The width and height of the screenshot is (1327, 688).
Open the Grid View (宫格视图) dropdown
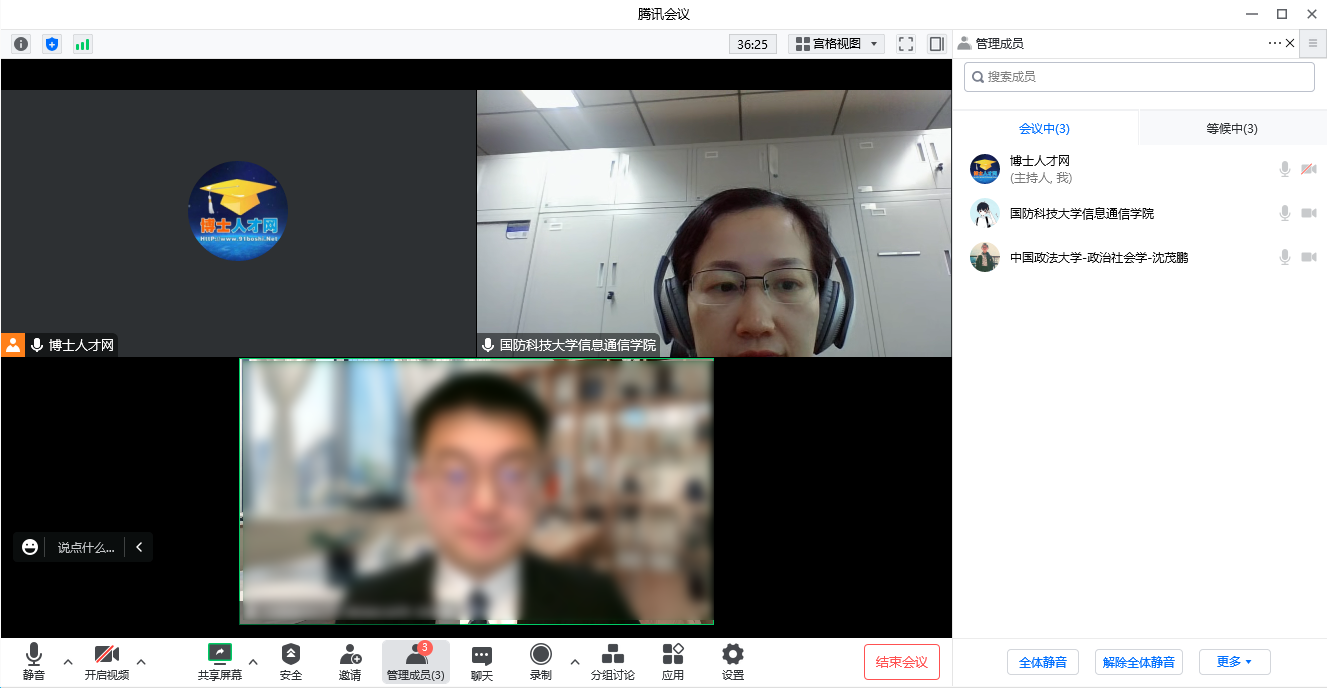836,44
